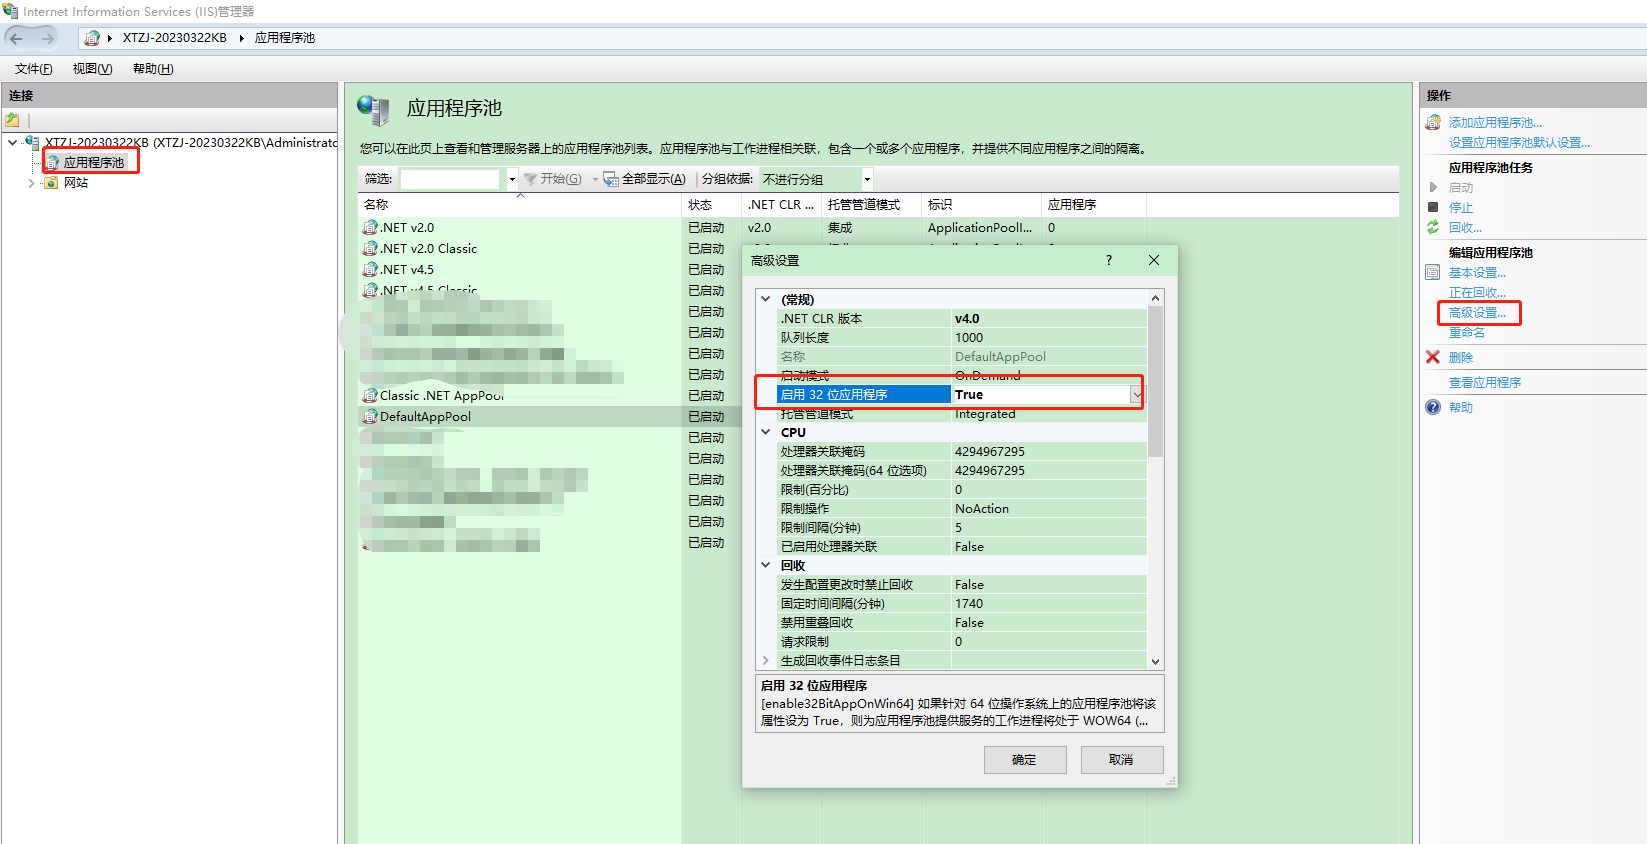Click 设置应用程序池默认设置 link
This screenshot has height=844, width=1647.
tap(1519, 142)
